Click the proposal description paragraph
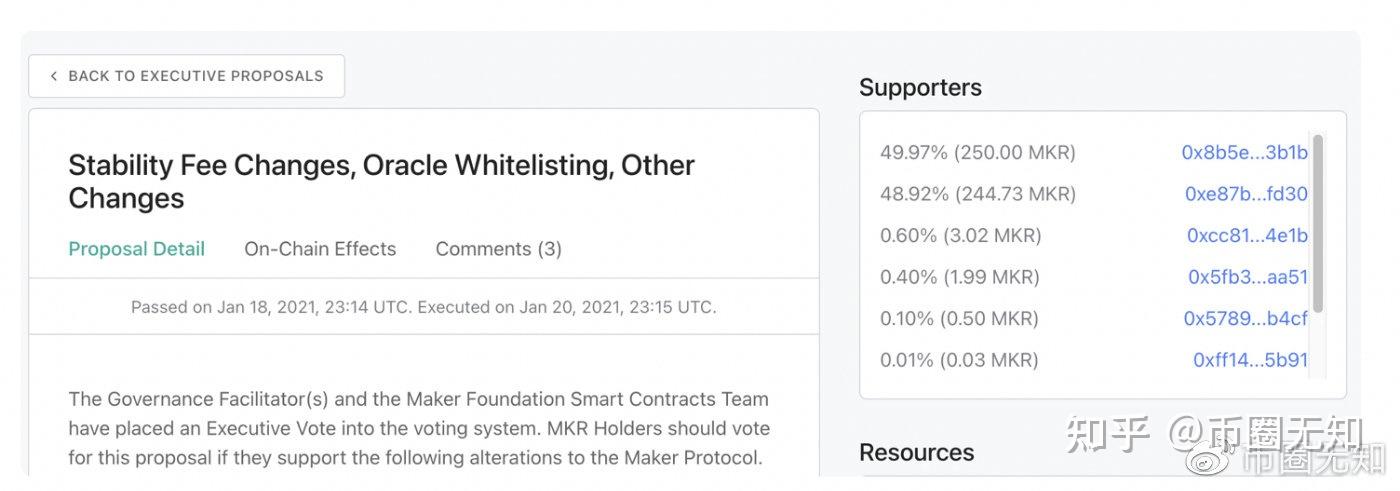Screen dimensions: 1400x491 418,429
